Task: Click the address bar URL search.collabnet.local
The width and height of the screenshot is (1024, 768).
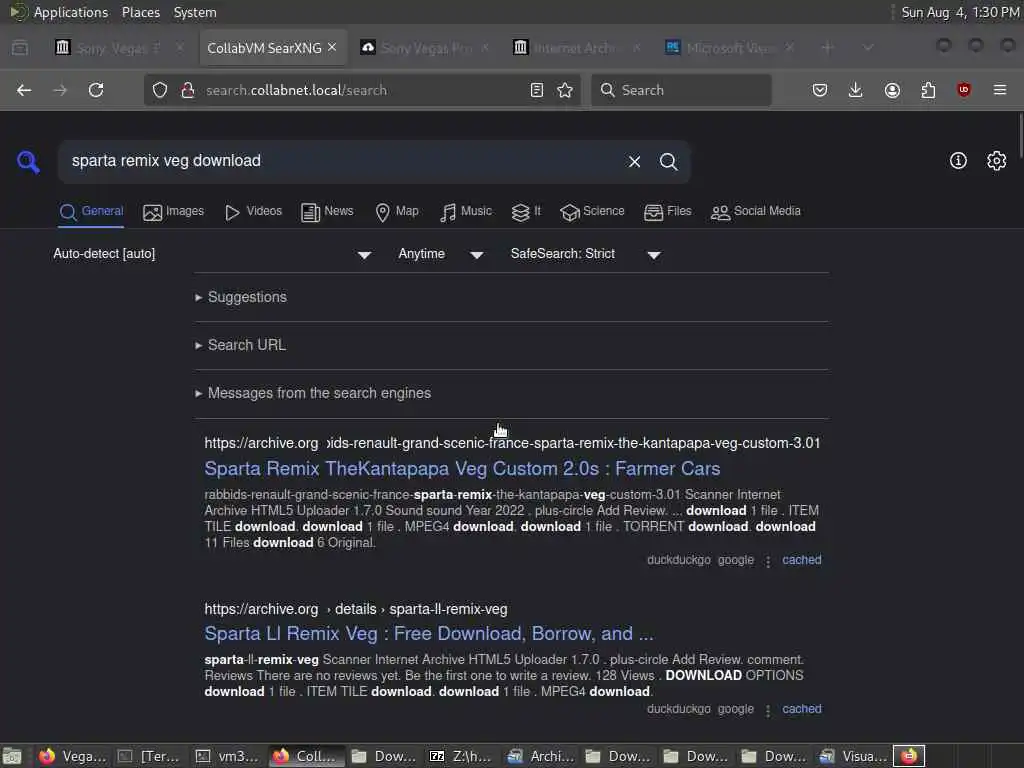Action: click(x=296, y=90)
